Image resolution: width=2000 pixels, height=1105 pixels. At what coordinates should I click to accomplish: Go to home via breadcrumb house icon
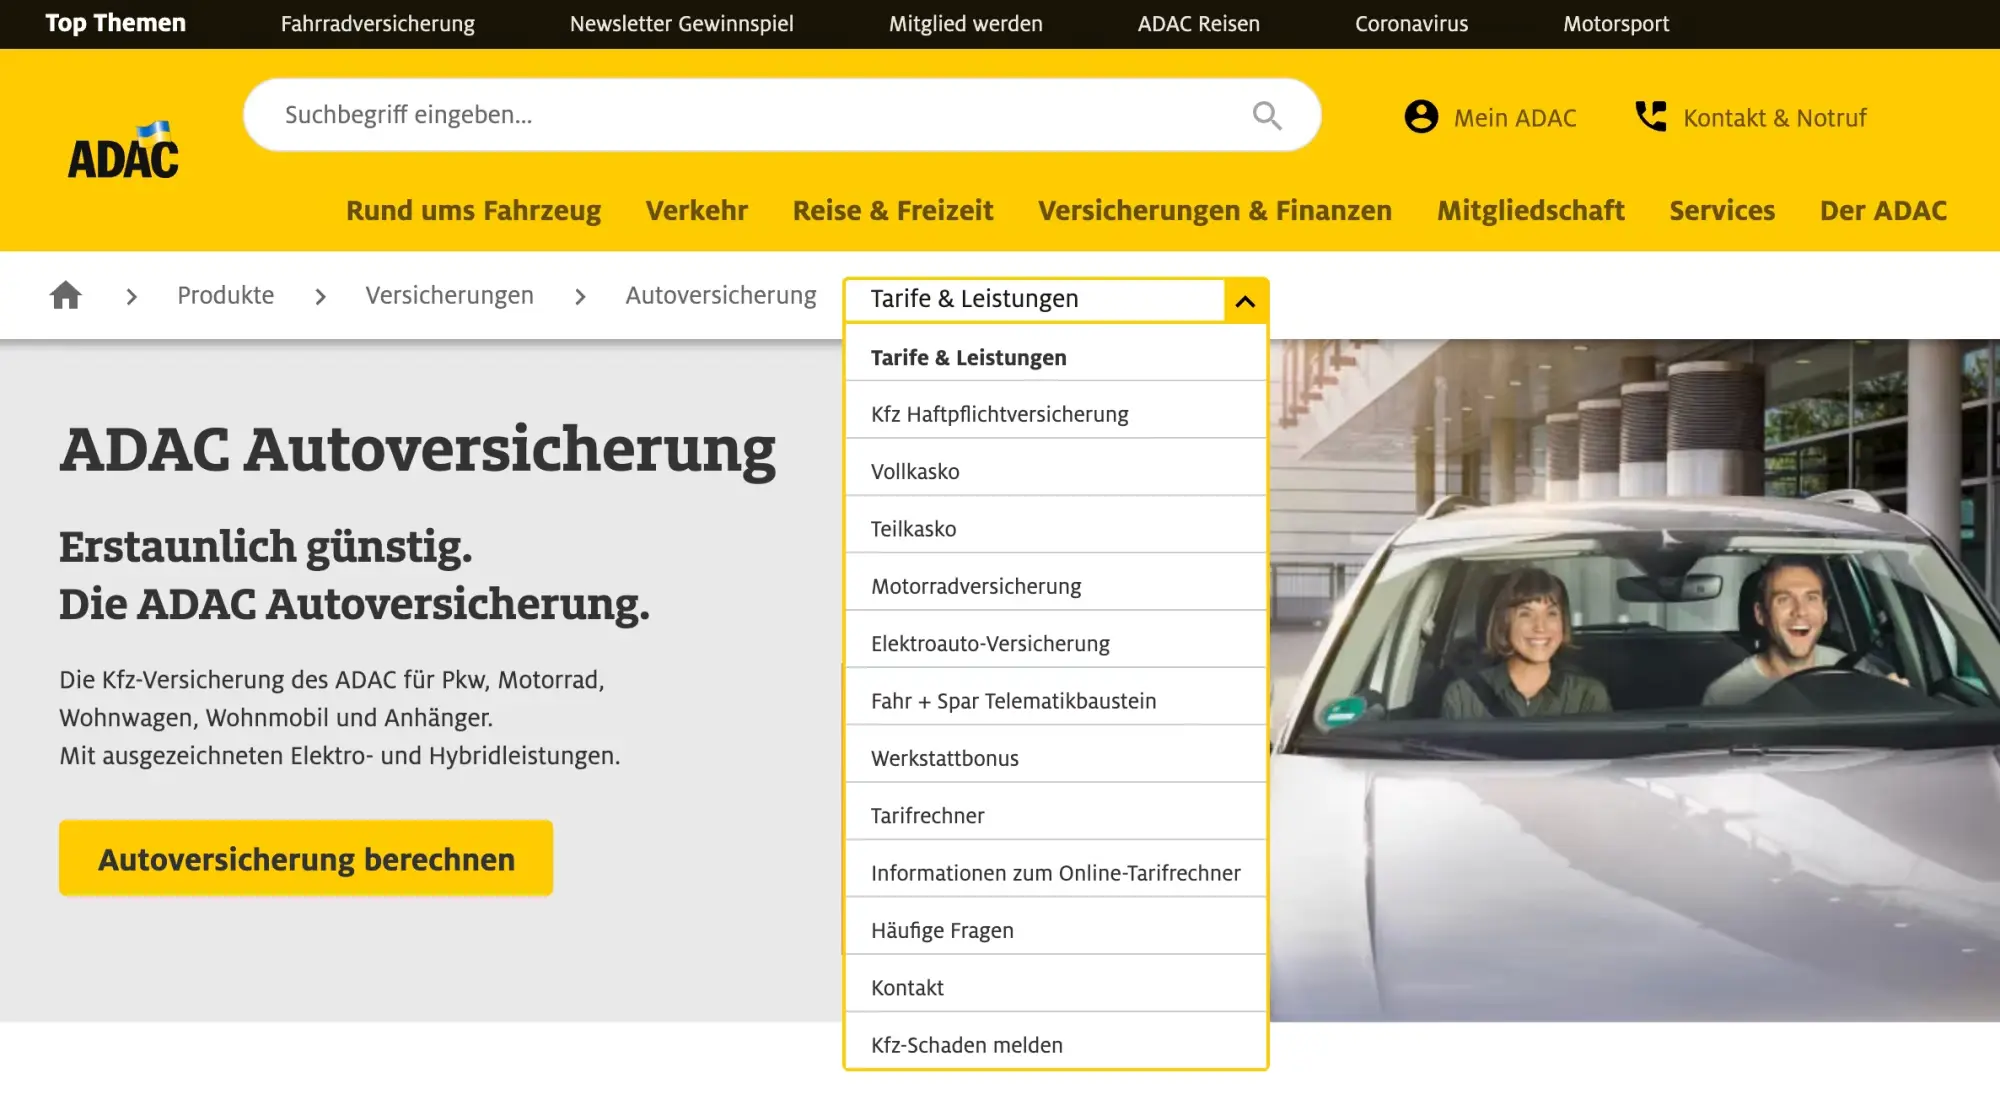66,296
